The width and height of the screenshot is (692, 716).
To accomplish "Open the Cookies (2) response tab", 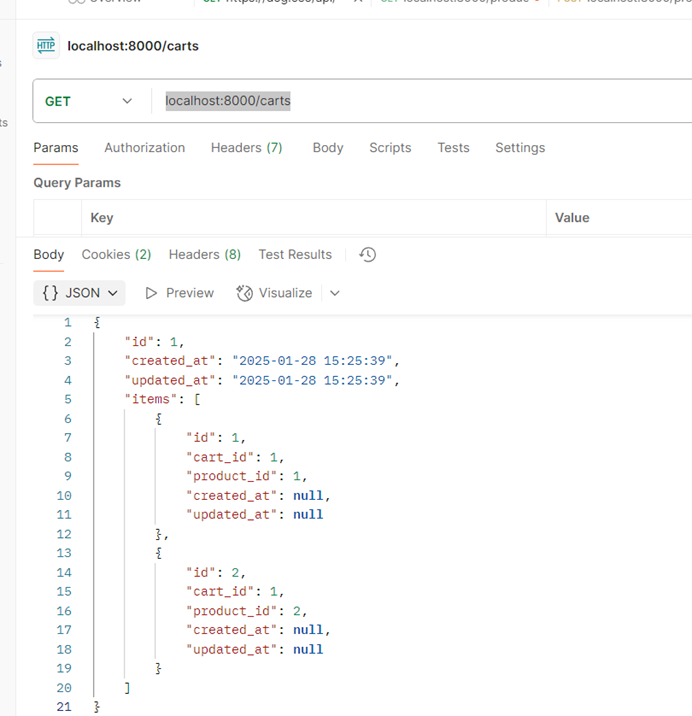I will click(x=116, y=254).
